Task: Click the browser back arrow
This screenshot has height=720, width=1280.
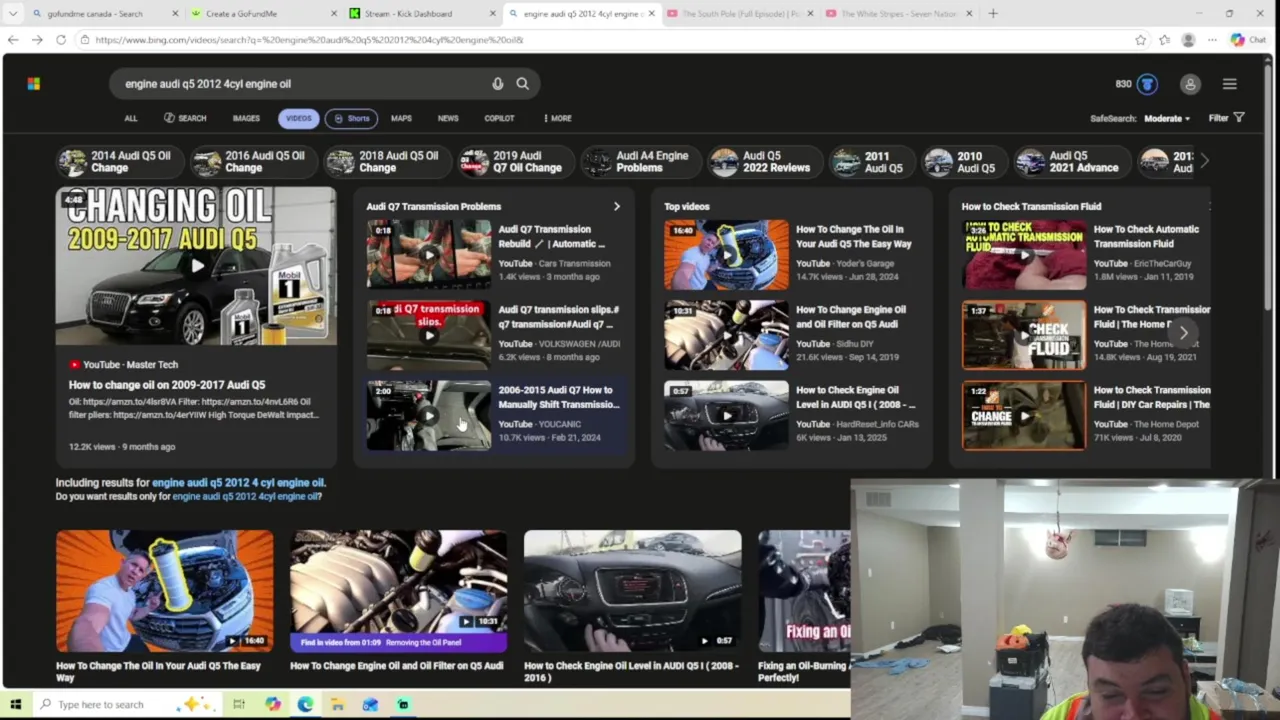Action: (x=13, y=40)
